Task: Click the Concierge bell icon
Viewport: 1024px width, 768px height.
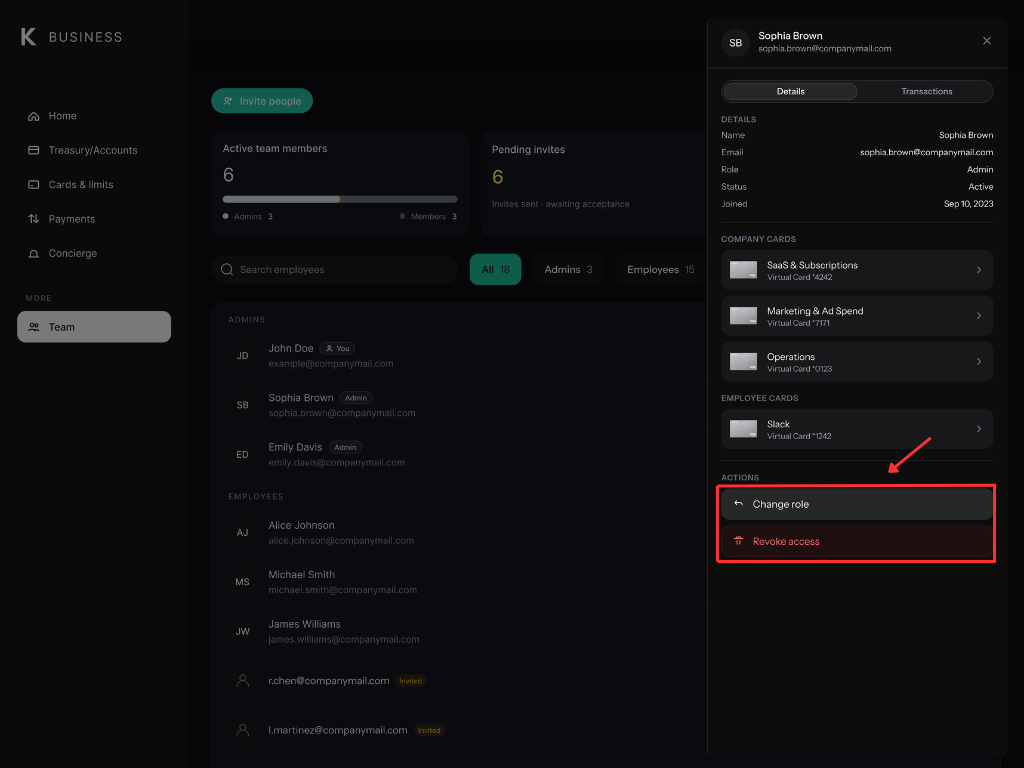Action: (x=33, y=253)
